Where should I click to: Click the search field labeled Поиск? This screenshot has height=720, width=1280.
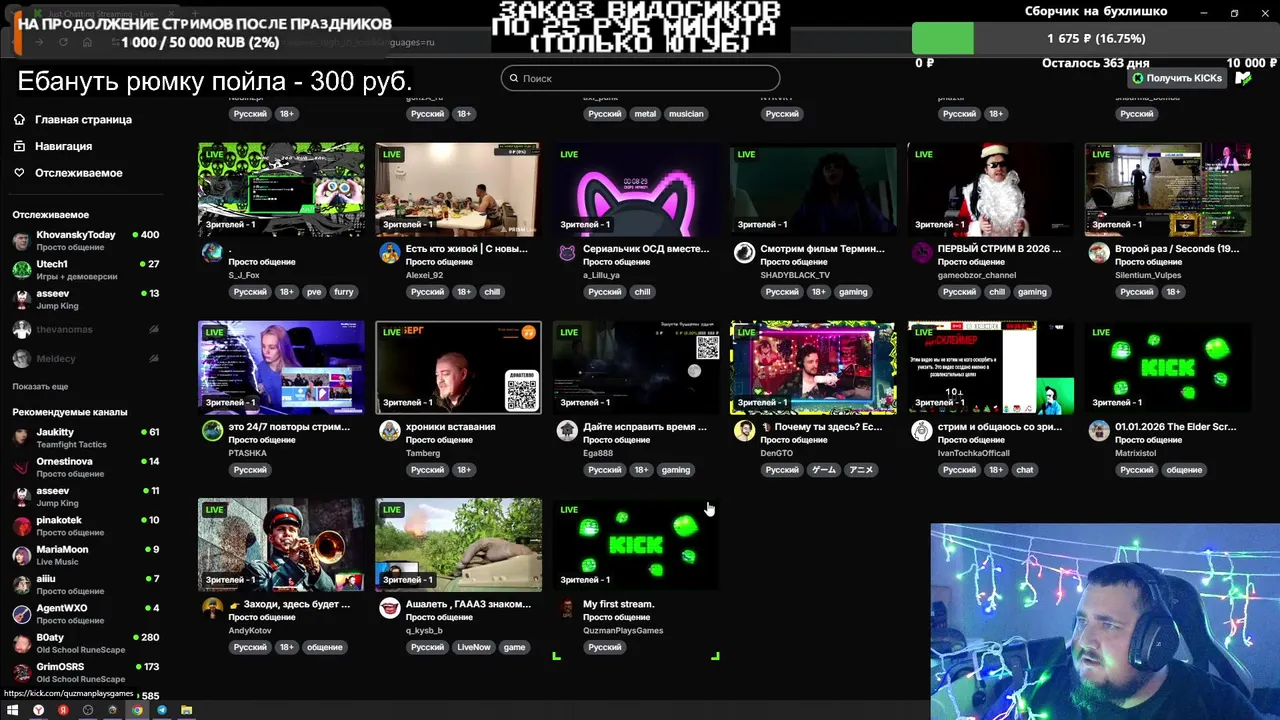tap(640, 78)
